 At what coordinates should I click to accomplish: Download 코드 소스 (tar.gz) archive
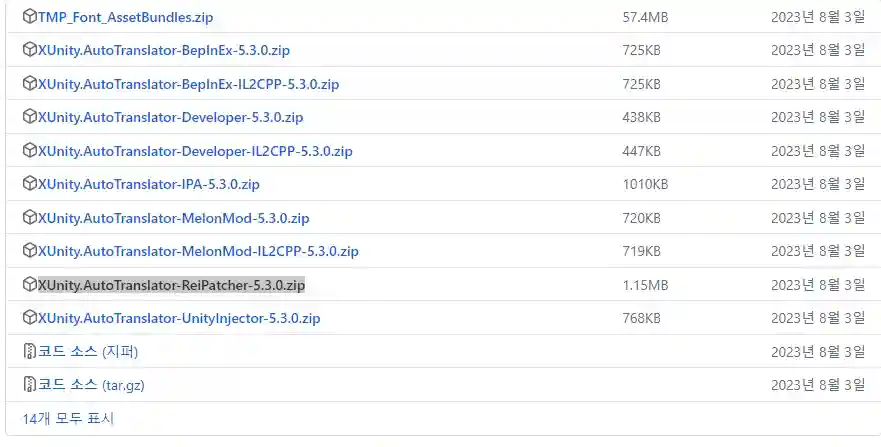click(91, 385)
